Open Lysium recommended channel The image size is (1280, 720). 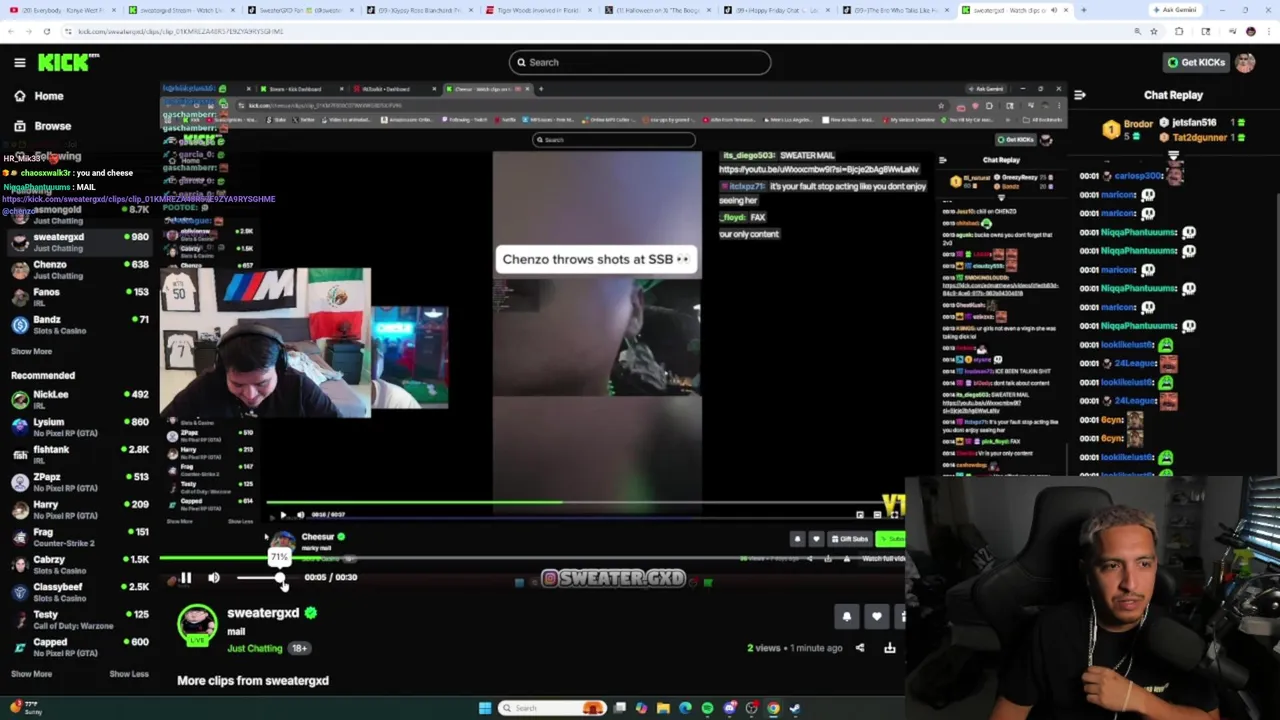[x=80, y=427]
